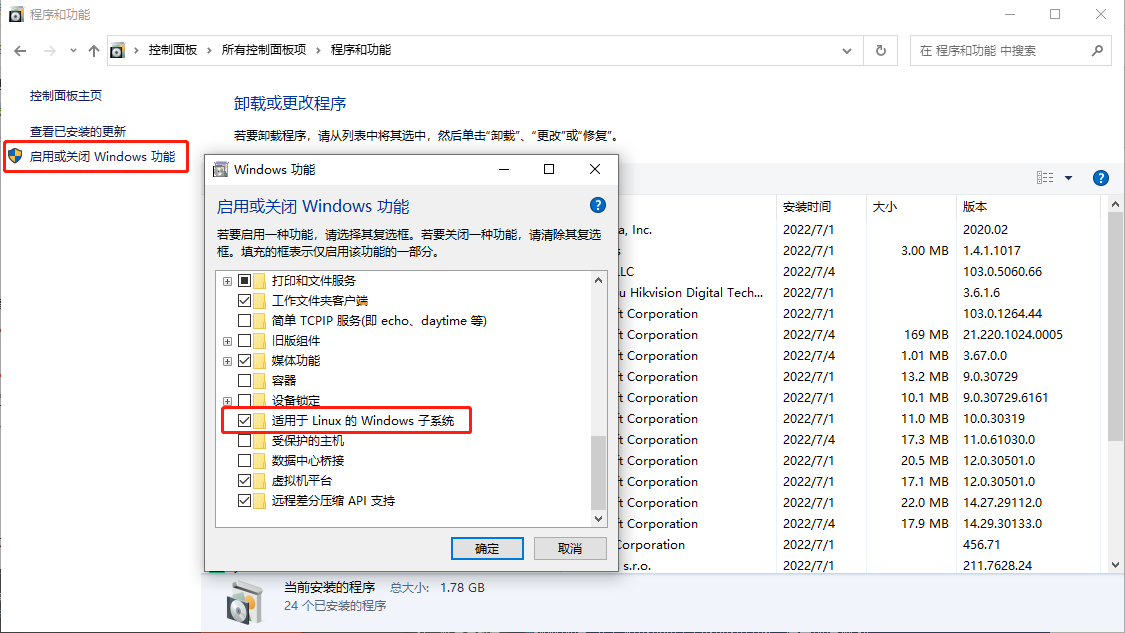Enable 简单 TCPIP 服务 checkbox
This screenshot has height=633, width=1125.
click(x=245, y=321)
